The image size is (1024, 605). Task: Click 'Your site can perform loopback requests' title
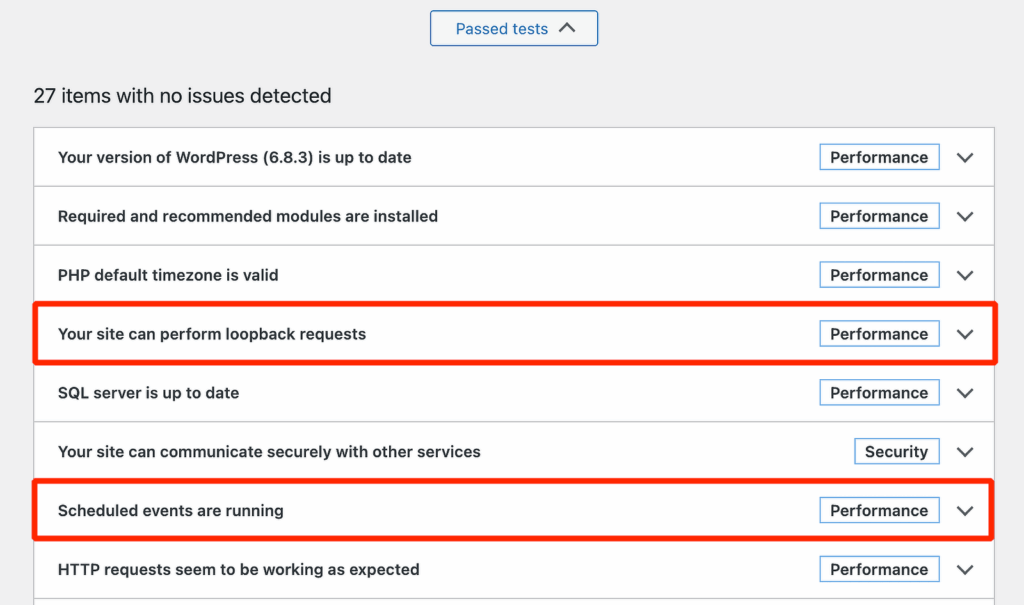pyautogui.click(x=211, y=334)
